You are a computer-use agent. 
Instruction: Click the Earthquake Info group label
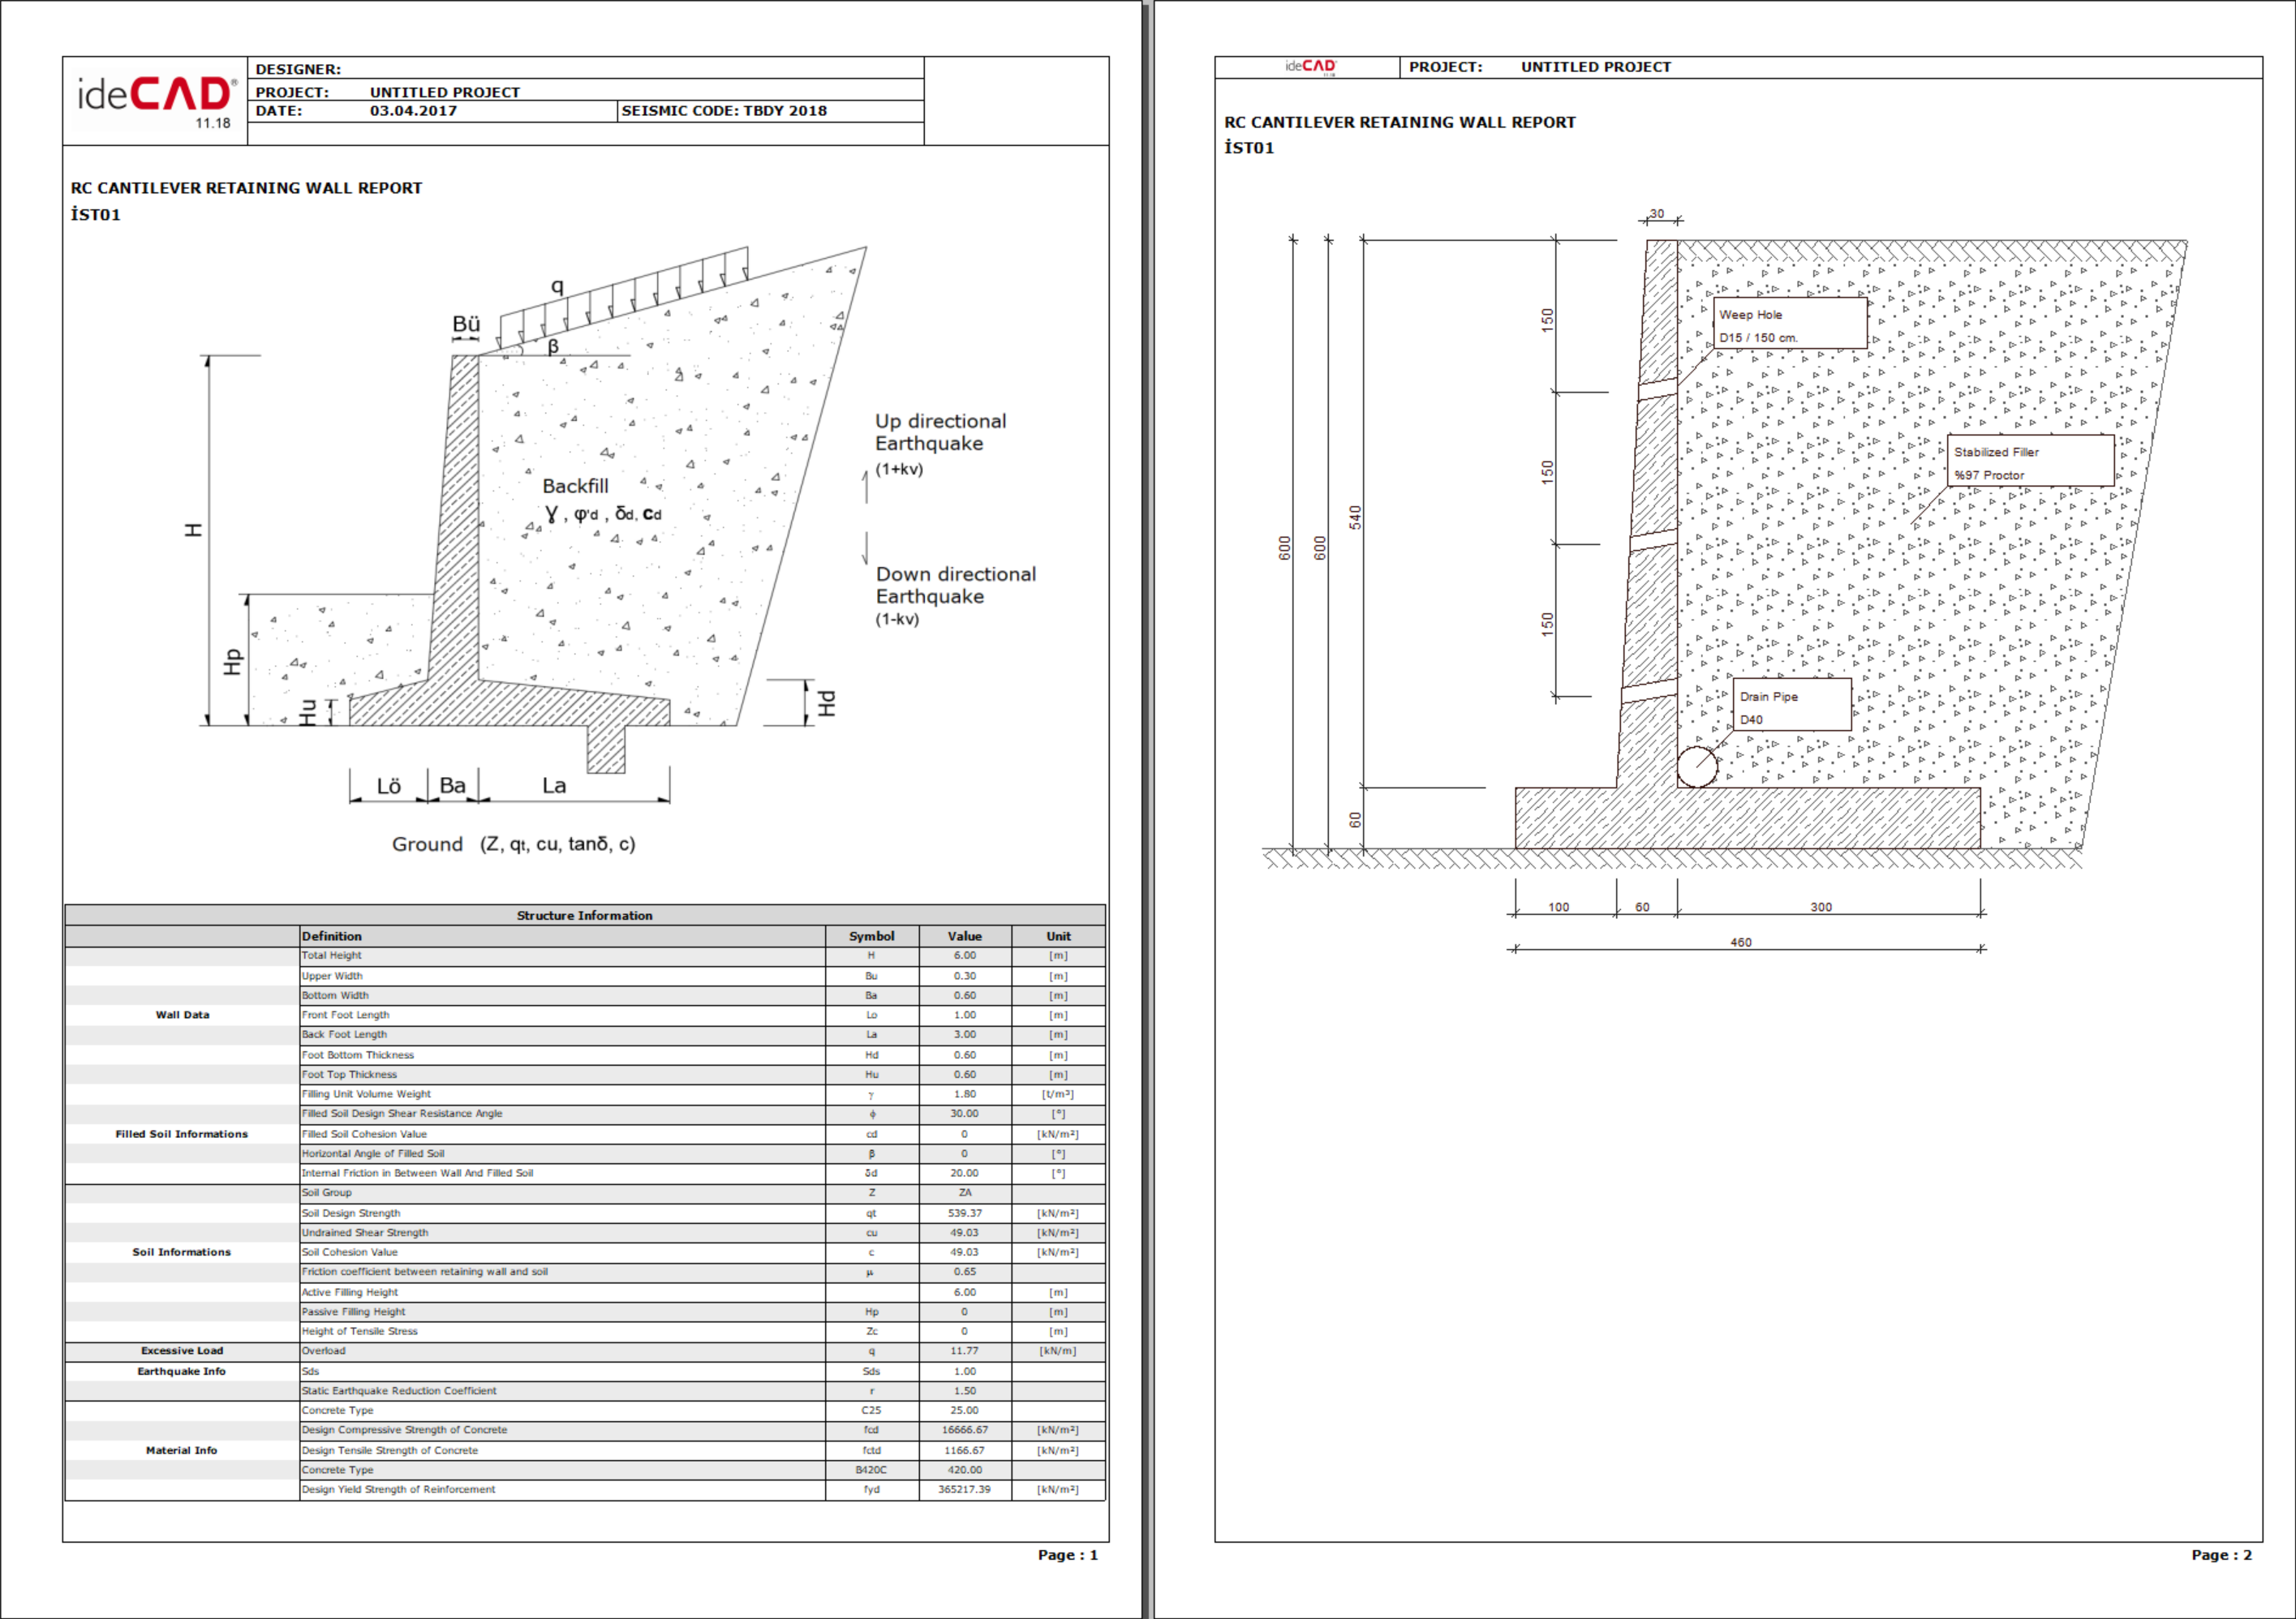pos(181,1371)
